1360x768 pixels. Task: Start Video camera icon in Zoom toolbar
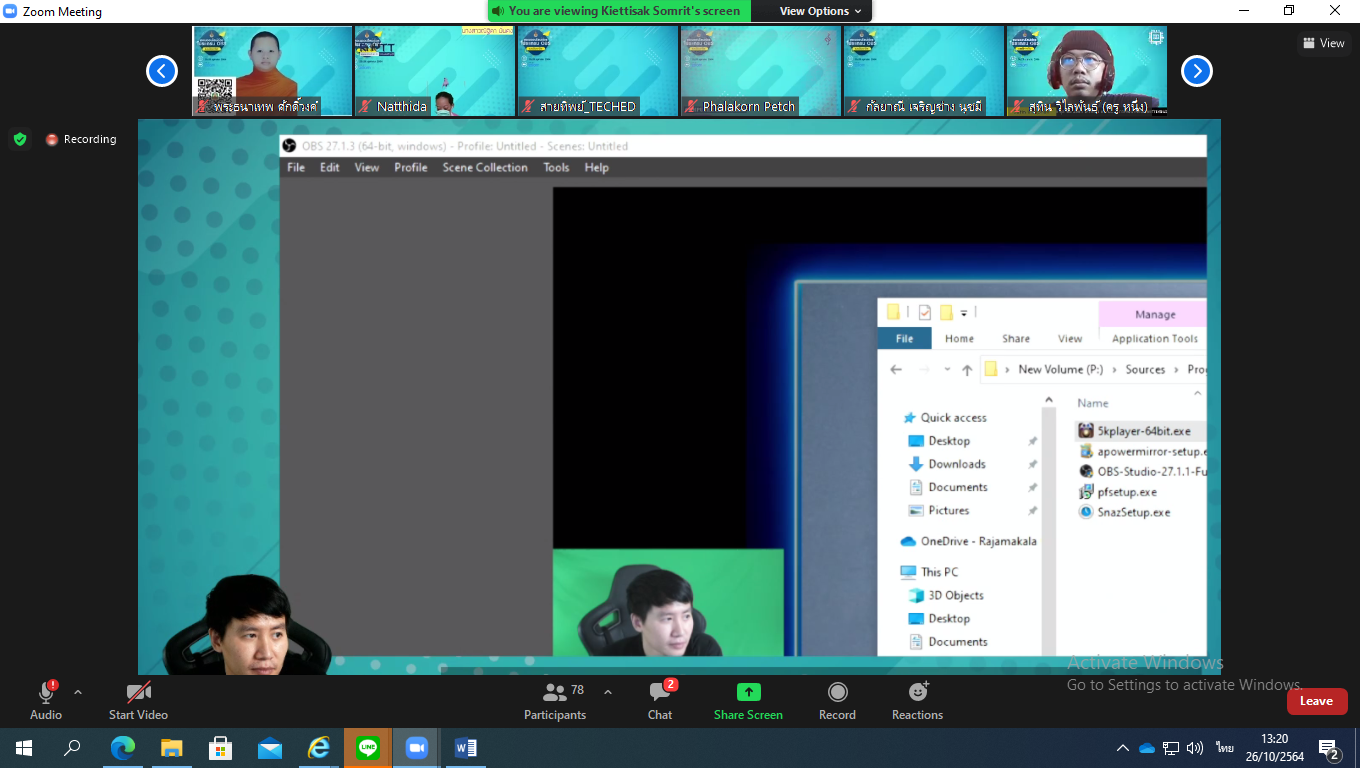[138, 692]
